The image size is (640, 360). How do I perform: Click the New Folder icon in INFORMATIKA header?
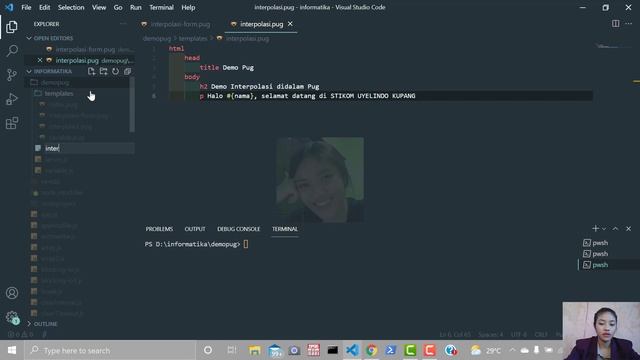click(x=104, y=71)
